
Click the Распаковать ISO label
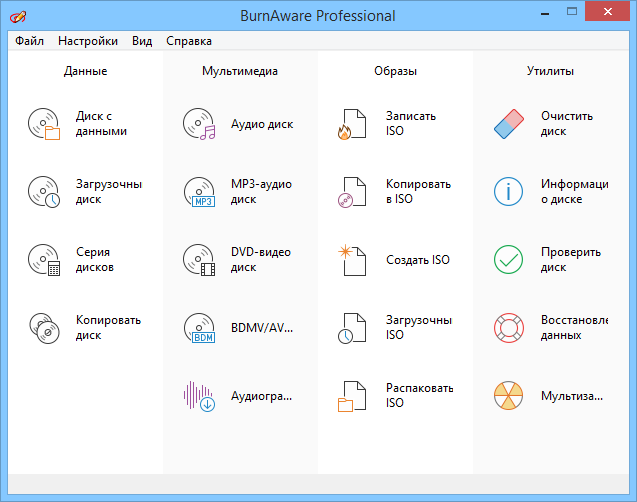coord(419,395)
